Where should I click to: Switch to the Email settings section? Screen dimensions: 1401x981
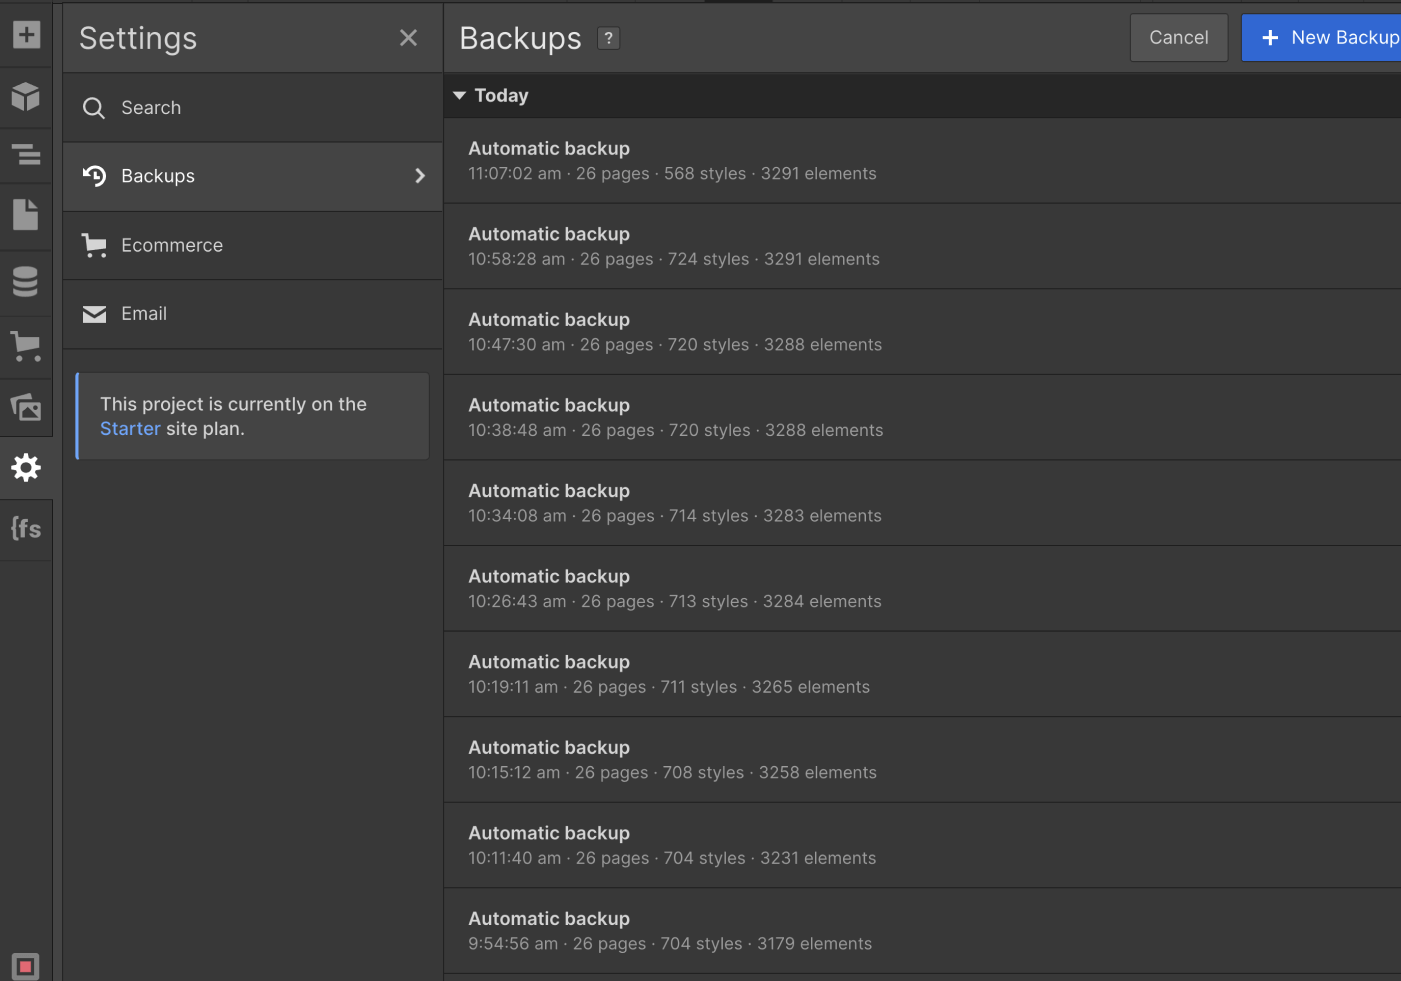coord(144,313)
